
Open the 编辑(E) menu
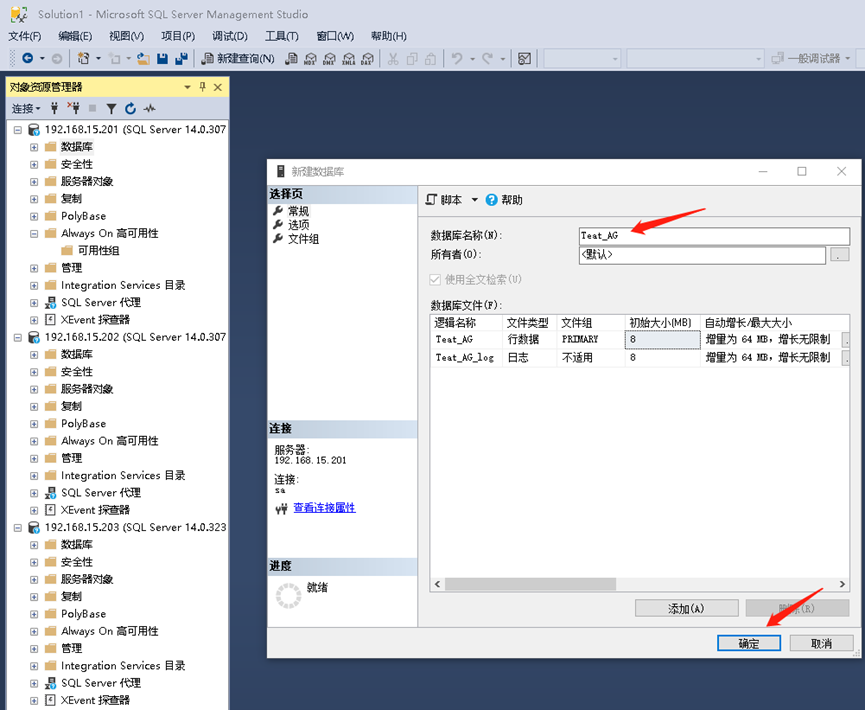[75, 36]
